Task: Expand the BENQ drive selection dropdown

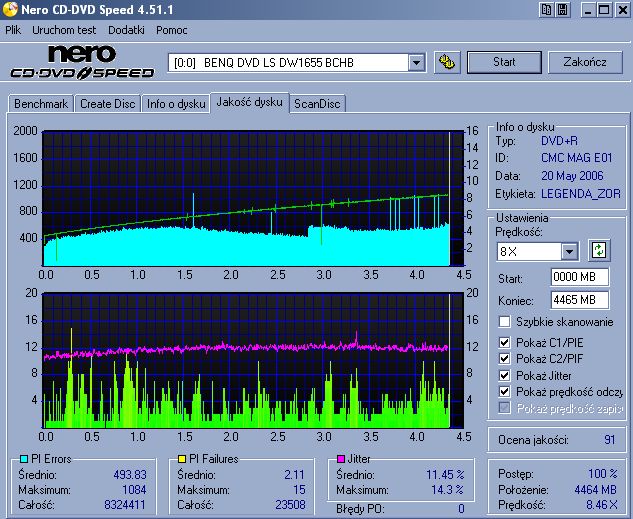Action: [416, 63]
